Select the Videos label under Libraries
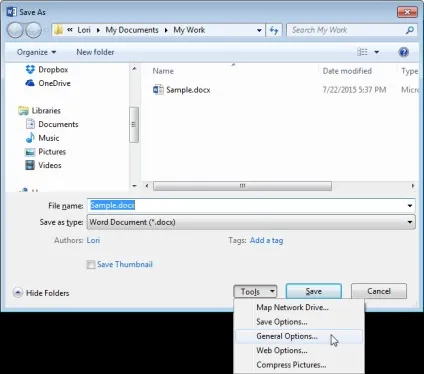The image size is (424, 374). point(50,165)
